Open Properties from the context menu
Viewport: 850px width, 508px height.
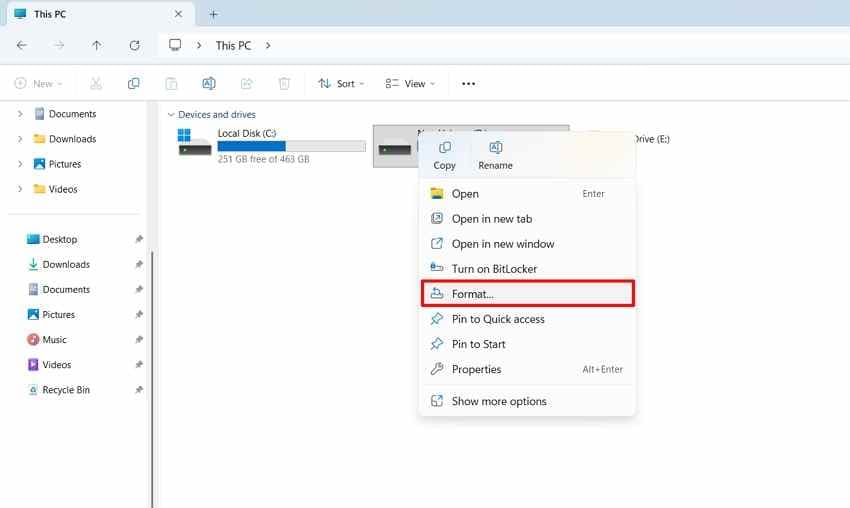[527, 369]
